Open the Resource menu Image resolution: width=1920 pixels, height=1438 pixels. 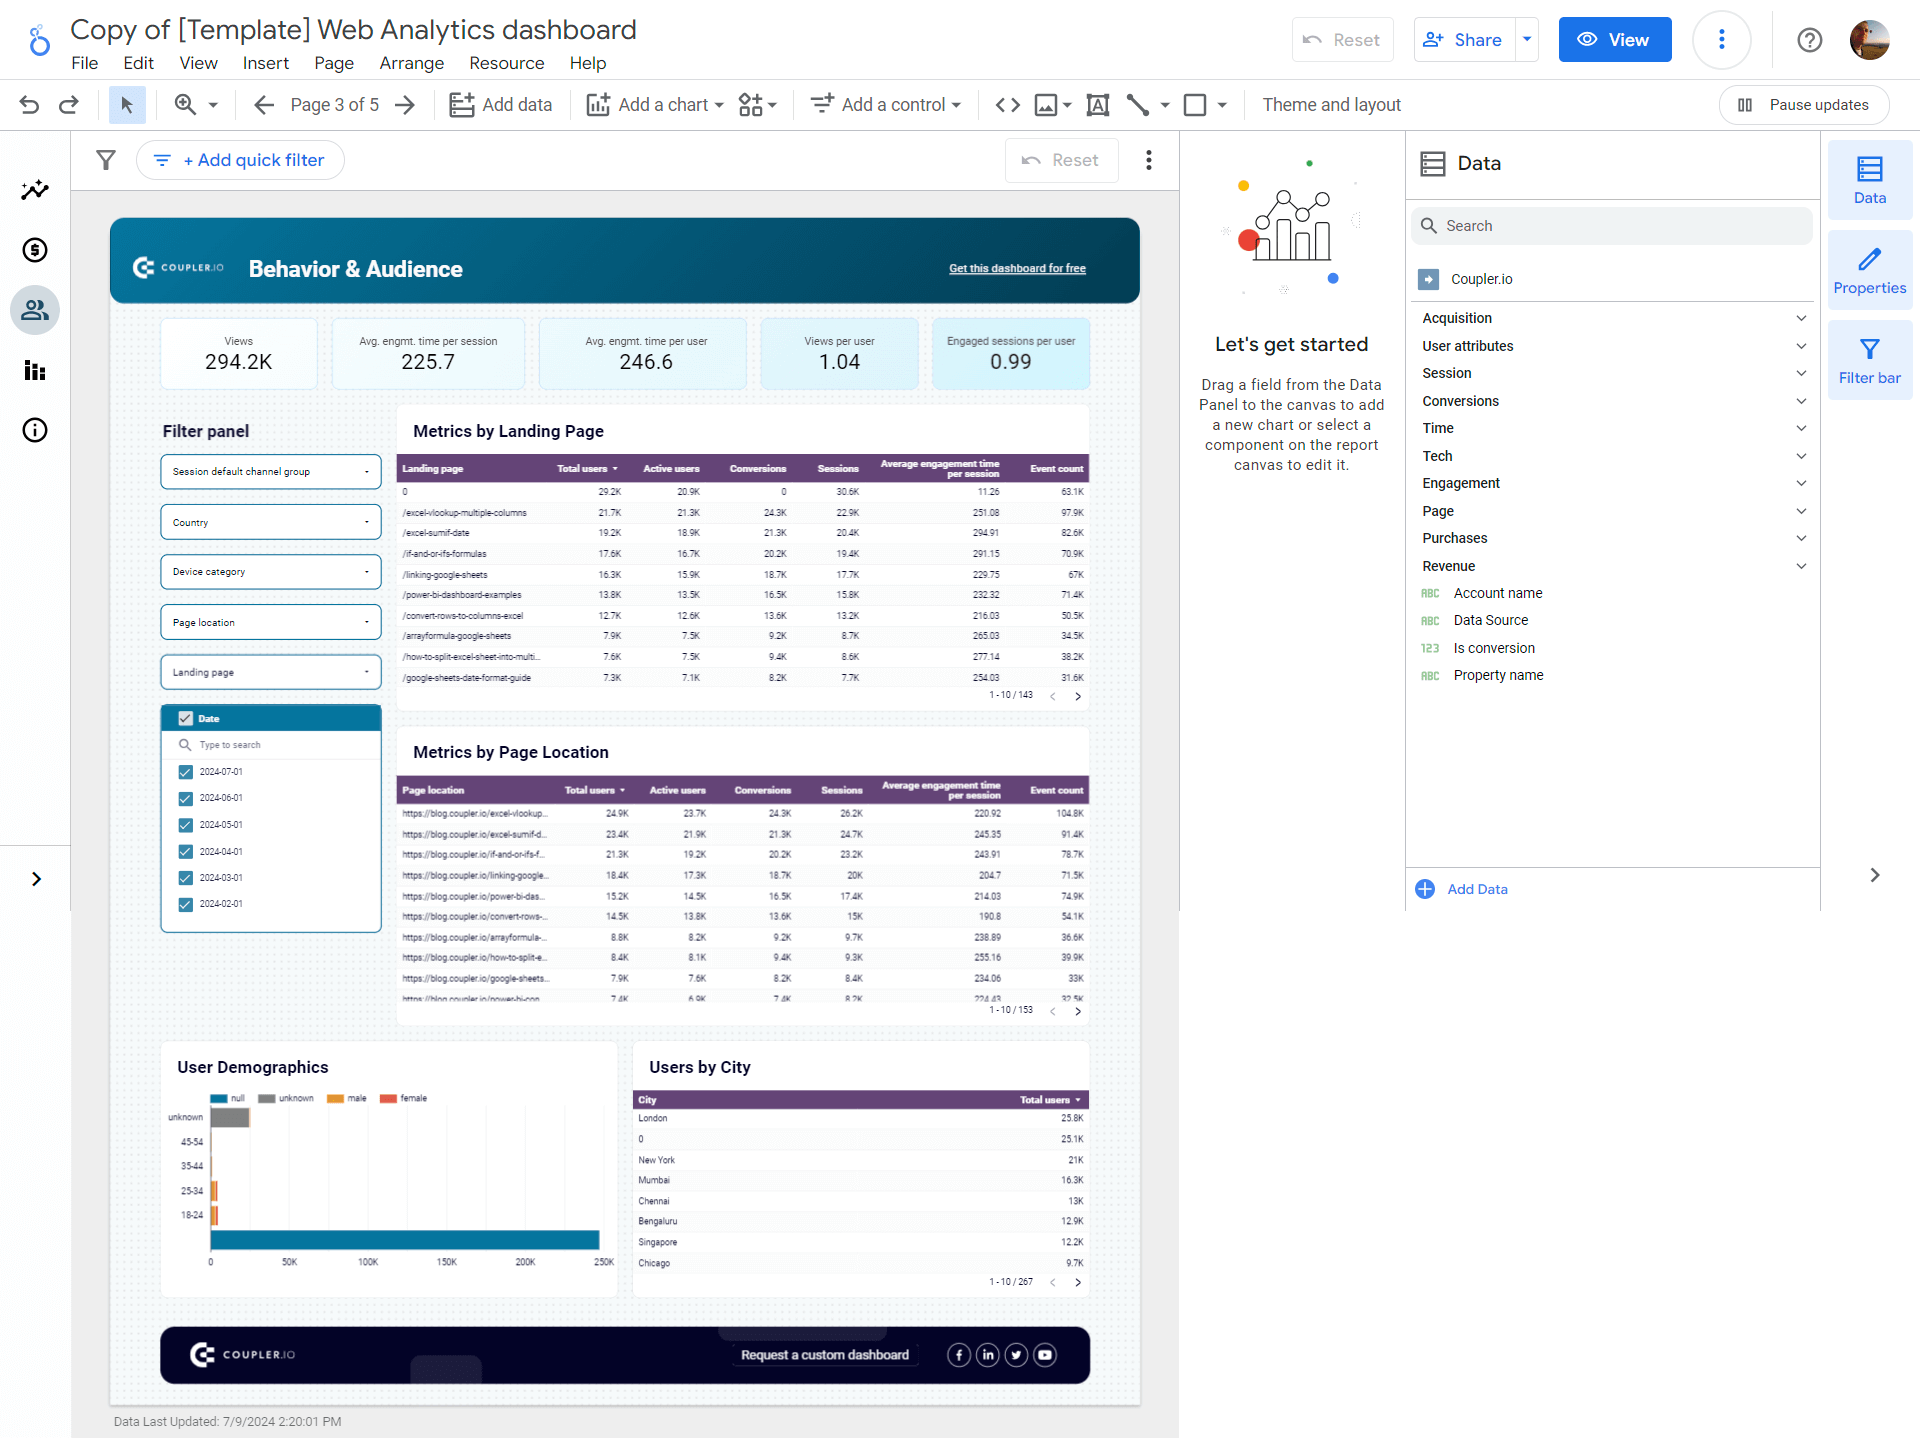[507, 63]
